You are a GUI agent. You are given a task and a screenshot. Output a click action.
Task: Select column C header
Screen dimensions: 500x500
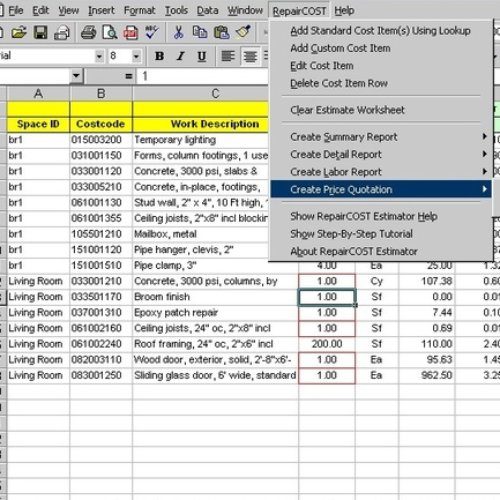pos(201,94)
